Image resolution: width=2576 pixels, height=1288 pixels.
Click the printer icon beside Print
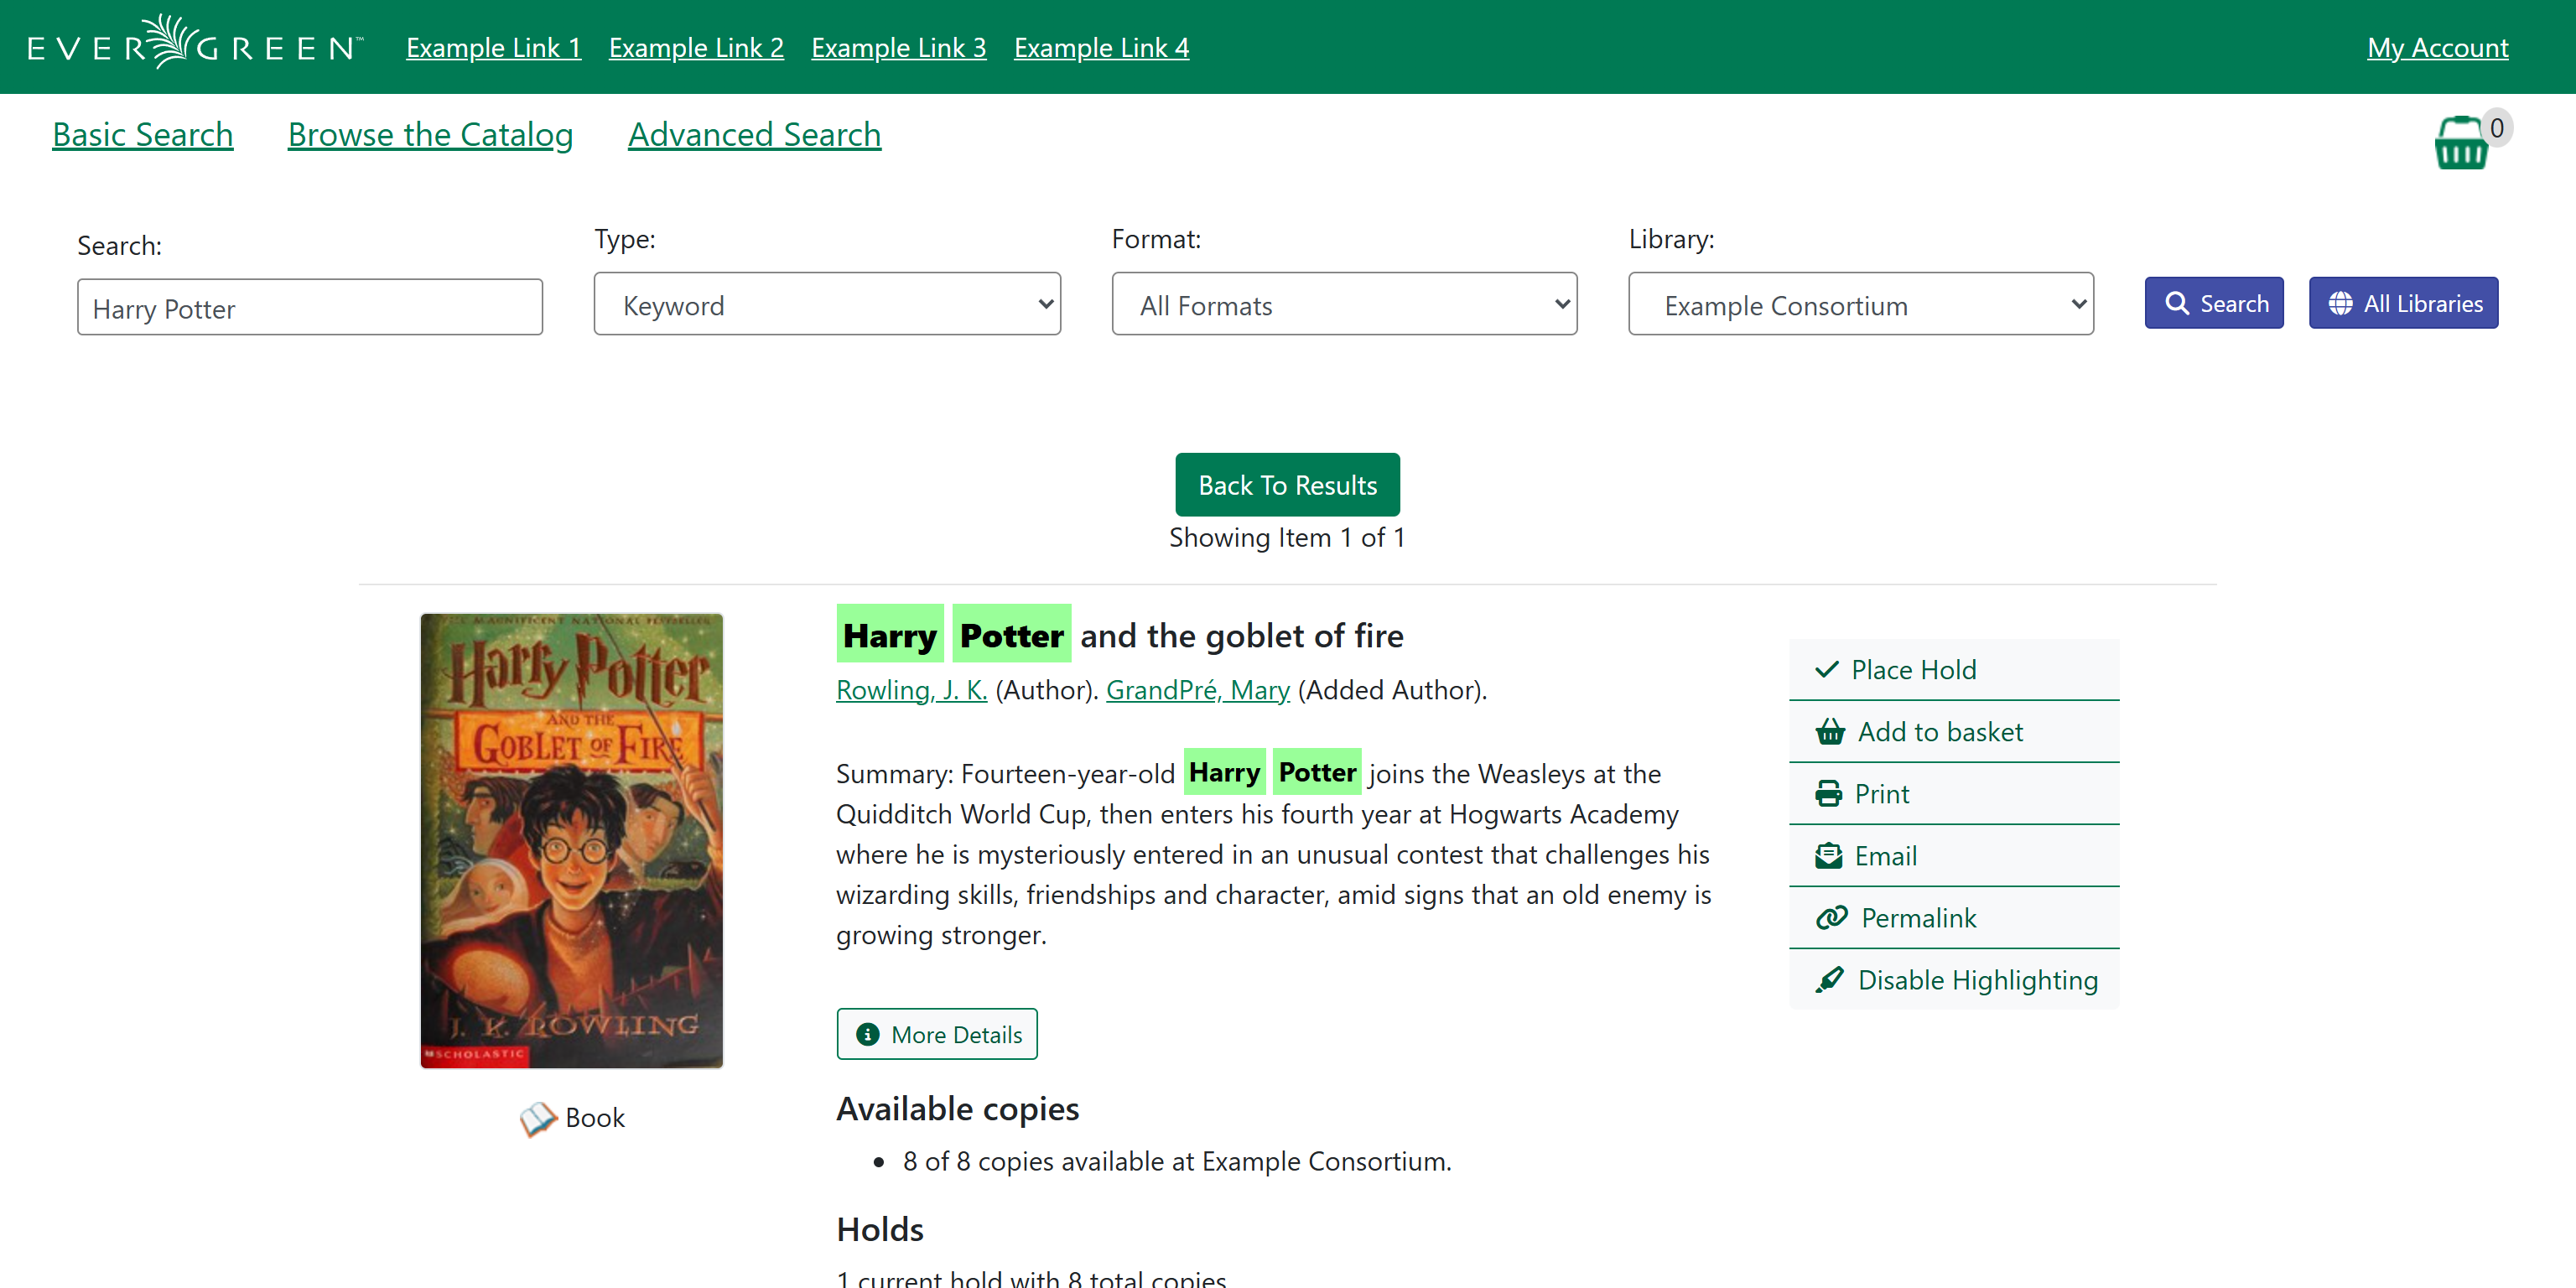(1828, 794)
